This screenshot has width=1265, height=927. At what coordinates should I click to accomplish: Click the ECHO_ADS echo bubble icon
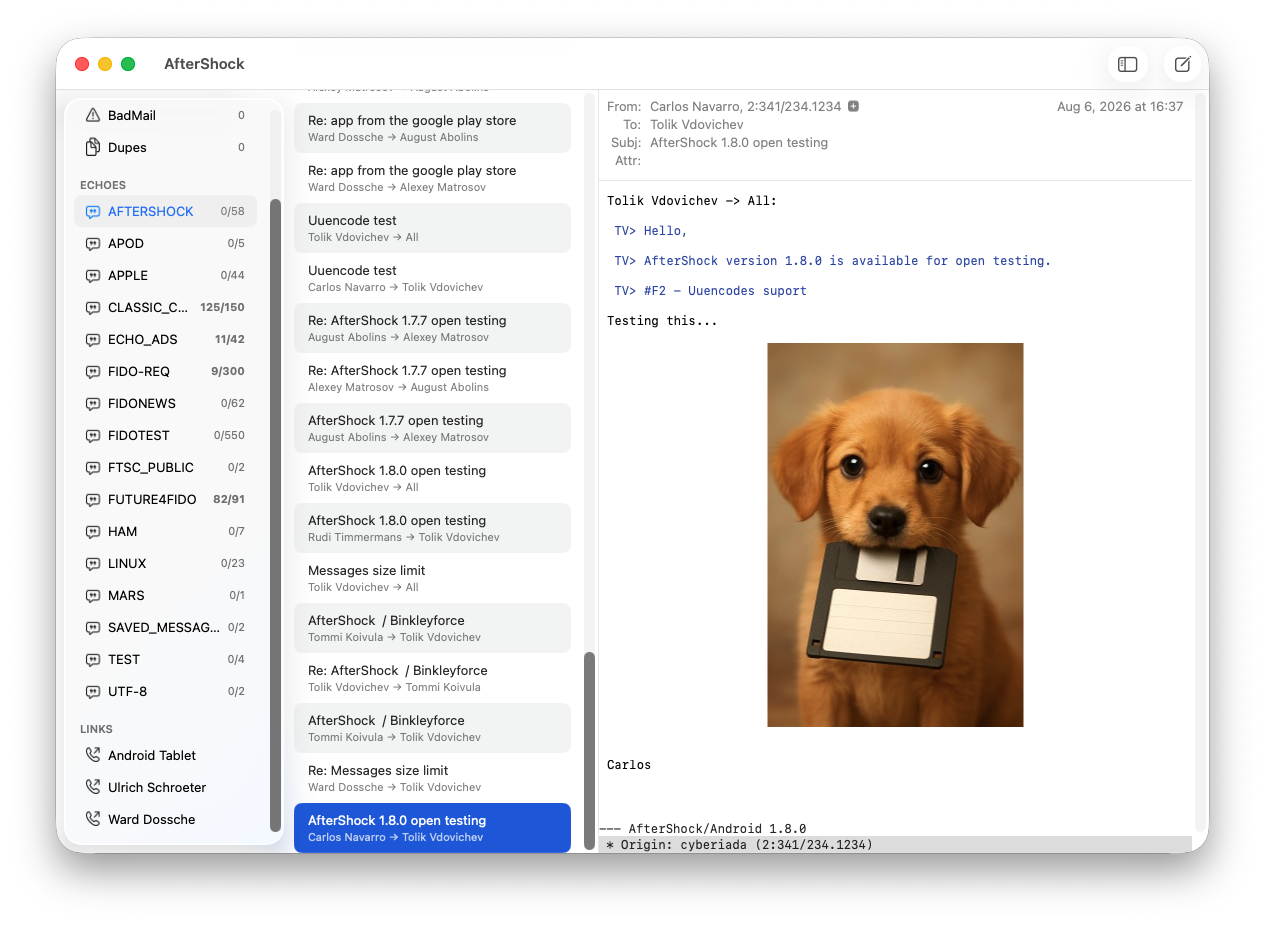(x=93, y=339)
